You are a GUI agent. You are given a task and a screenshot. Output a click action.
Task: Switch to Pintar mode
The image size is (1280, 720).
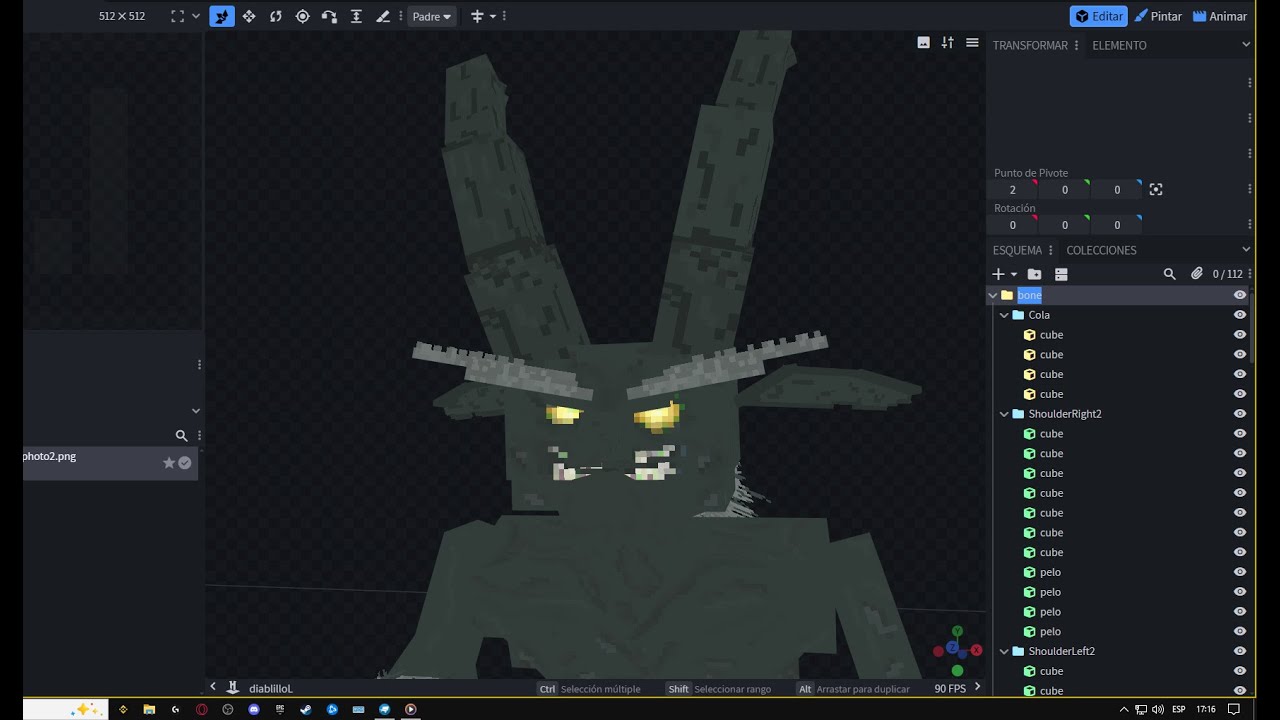pyautogui.click(x=1158, y=16)
